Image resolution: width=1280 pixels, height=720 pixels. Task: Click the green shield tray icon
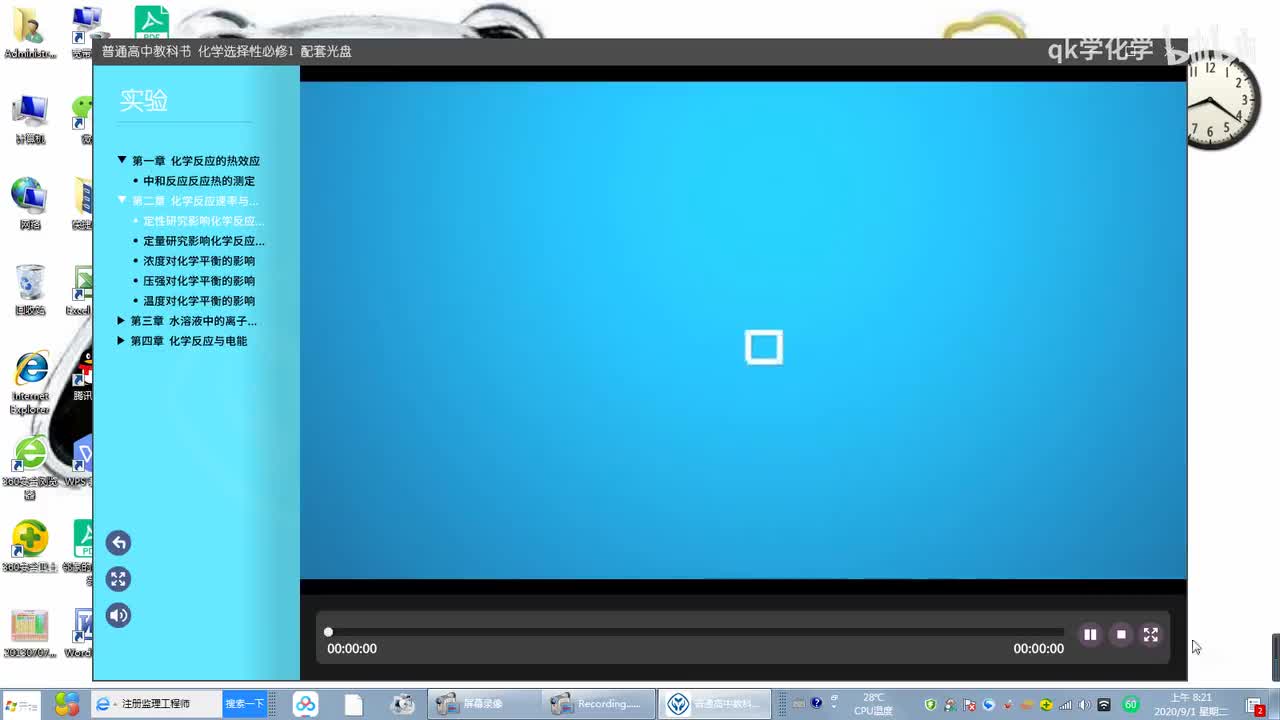coord(930,704)
